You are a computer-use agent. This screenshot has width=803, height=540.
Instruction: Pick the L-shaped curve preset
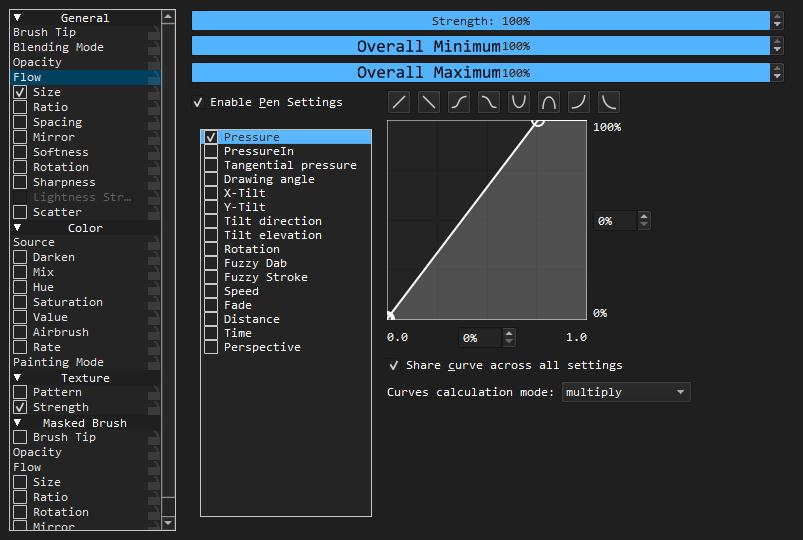coord(609,102)
